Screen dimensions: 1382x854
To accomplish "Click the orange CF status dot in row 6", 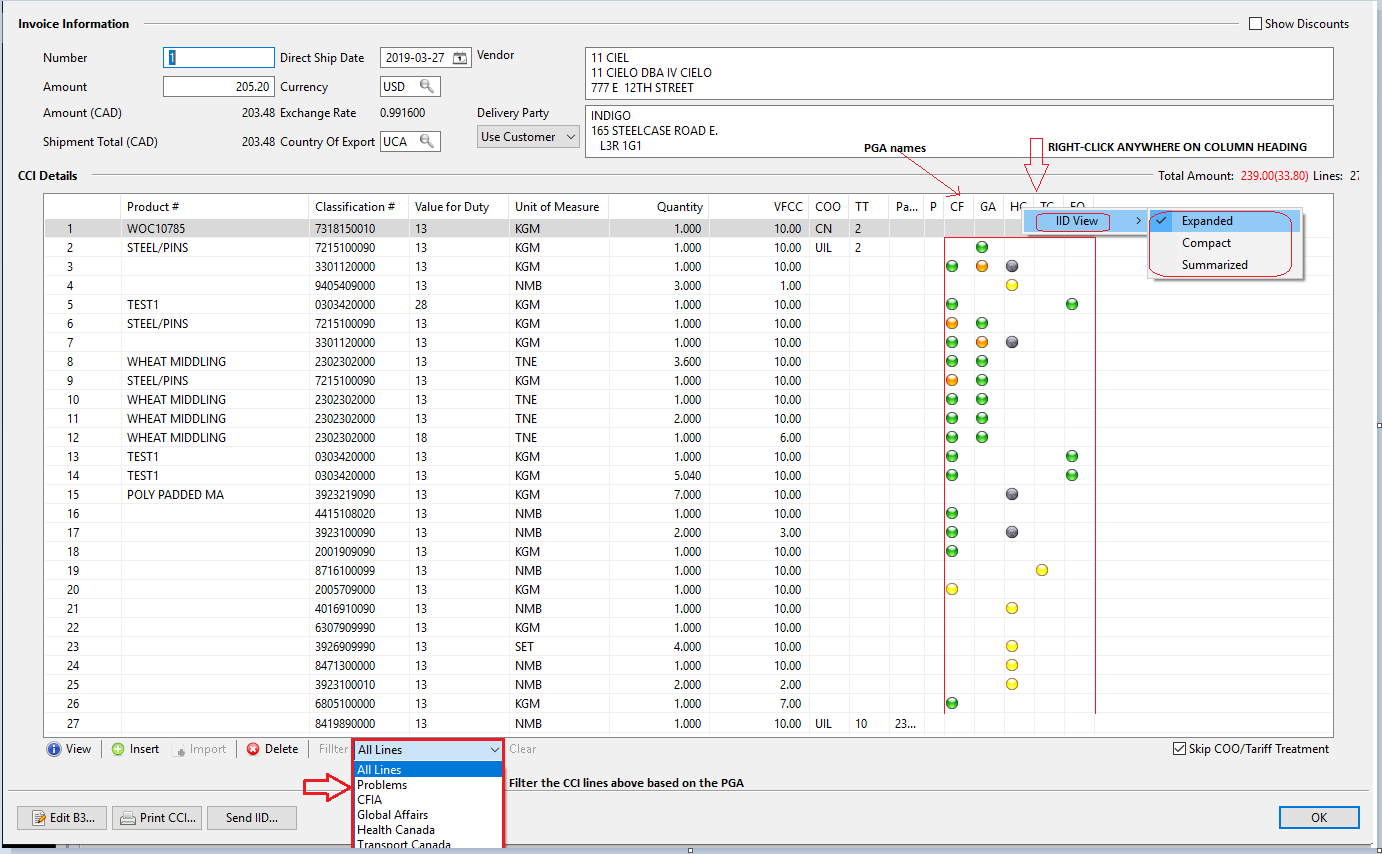I will coord(952,323).
